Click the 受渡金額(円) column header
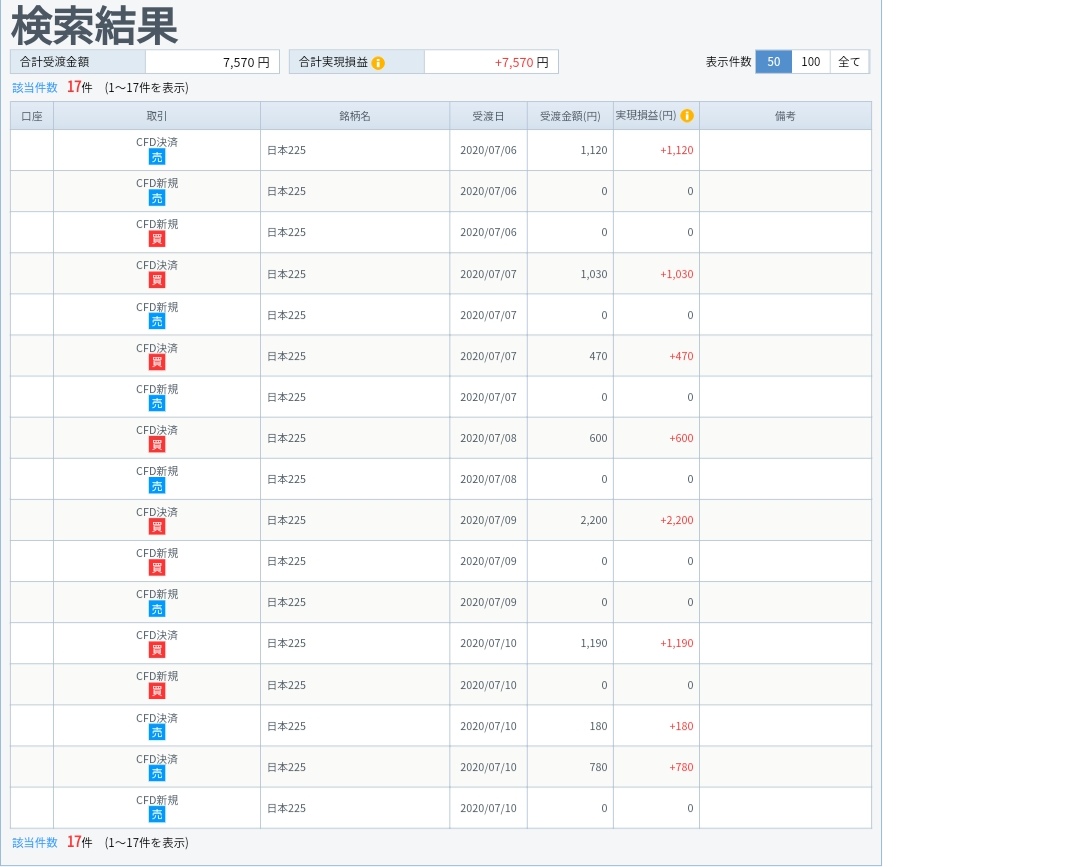This screenshot has height=867, width=1080. click(x=570, y=116)
